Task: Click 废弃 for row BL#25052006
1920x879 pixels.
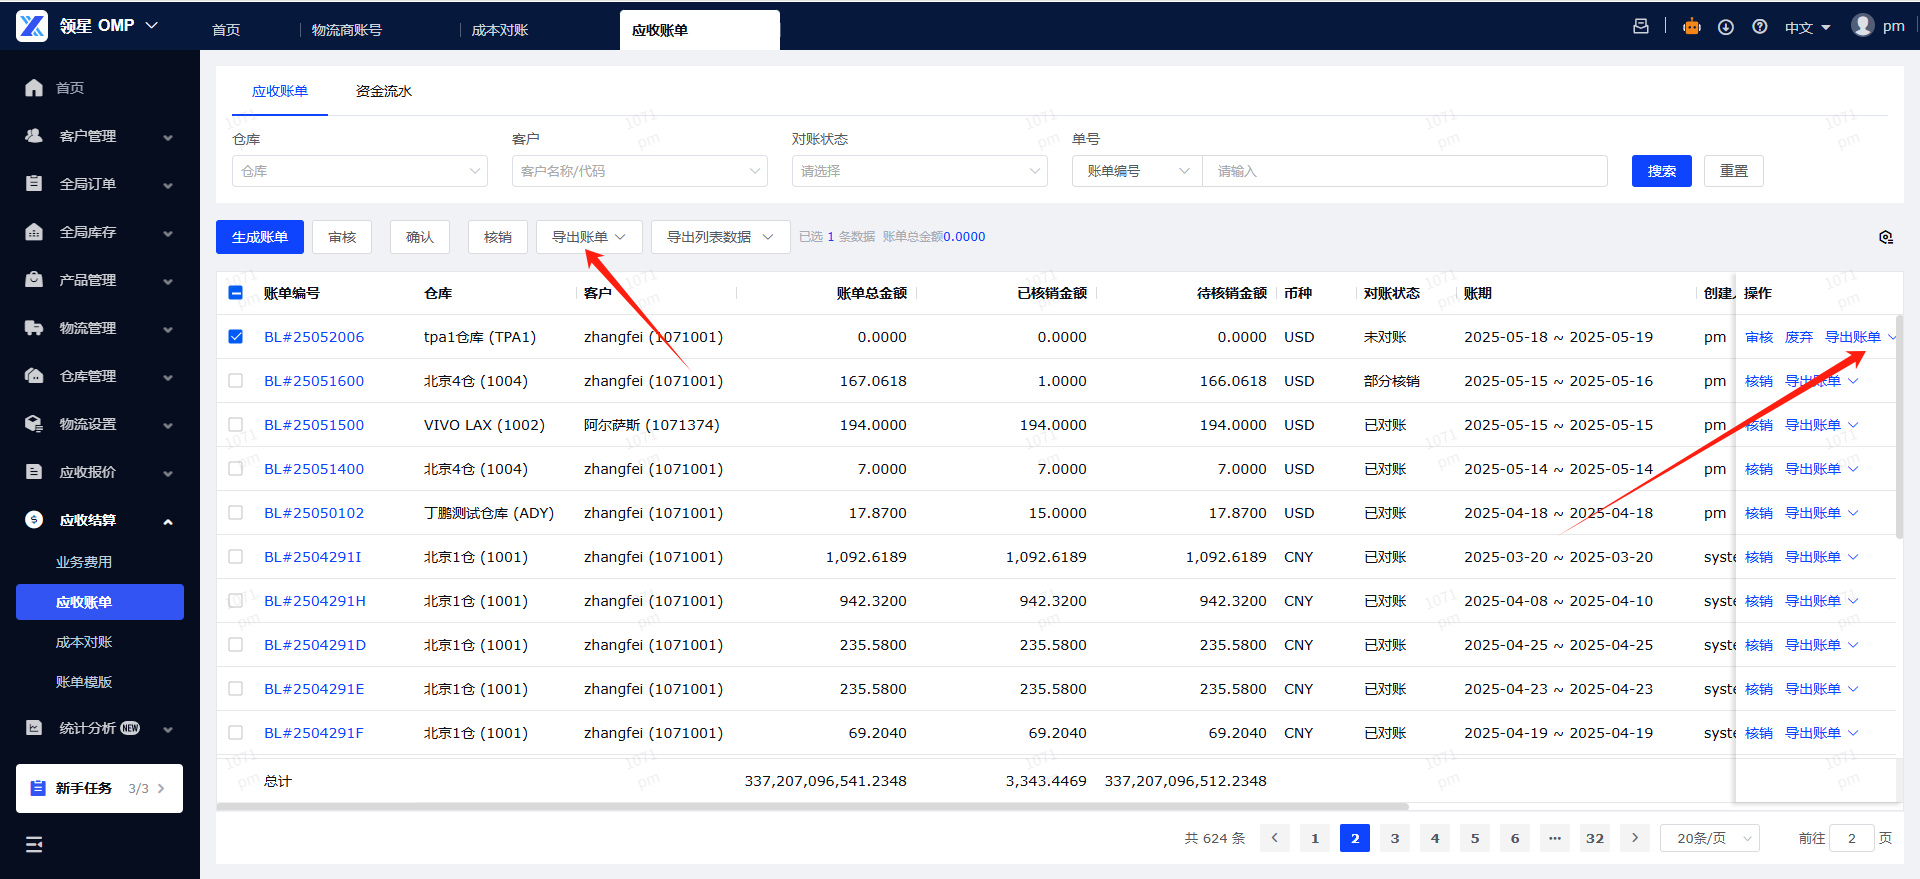Action: [x=1799, y=337]
